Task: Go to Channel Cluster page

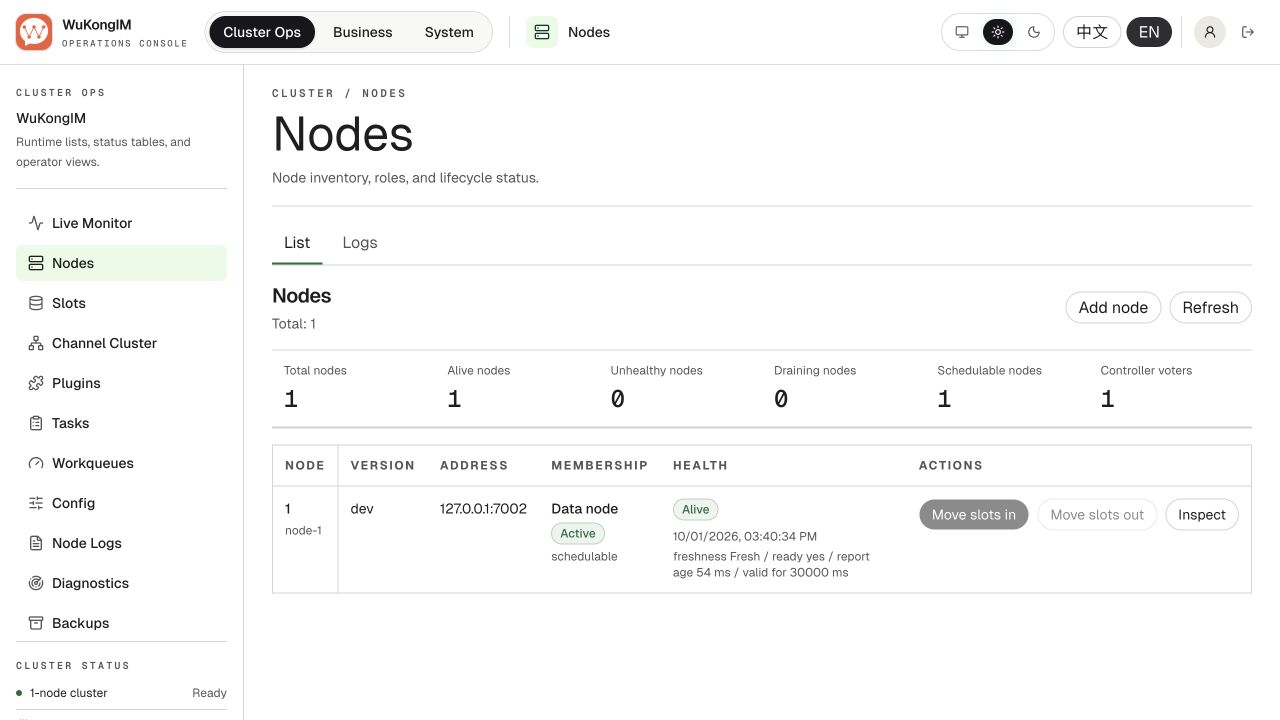Action: (x=122, y=343)
